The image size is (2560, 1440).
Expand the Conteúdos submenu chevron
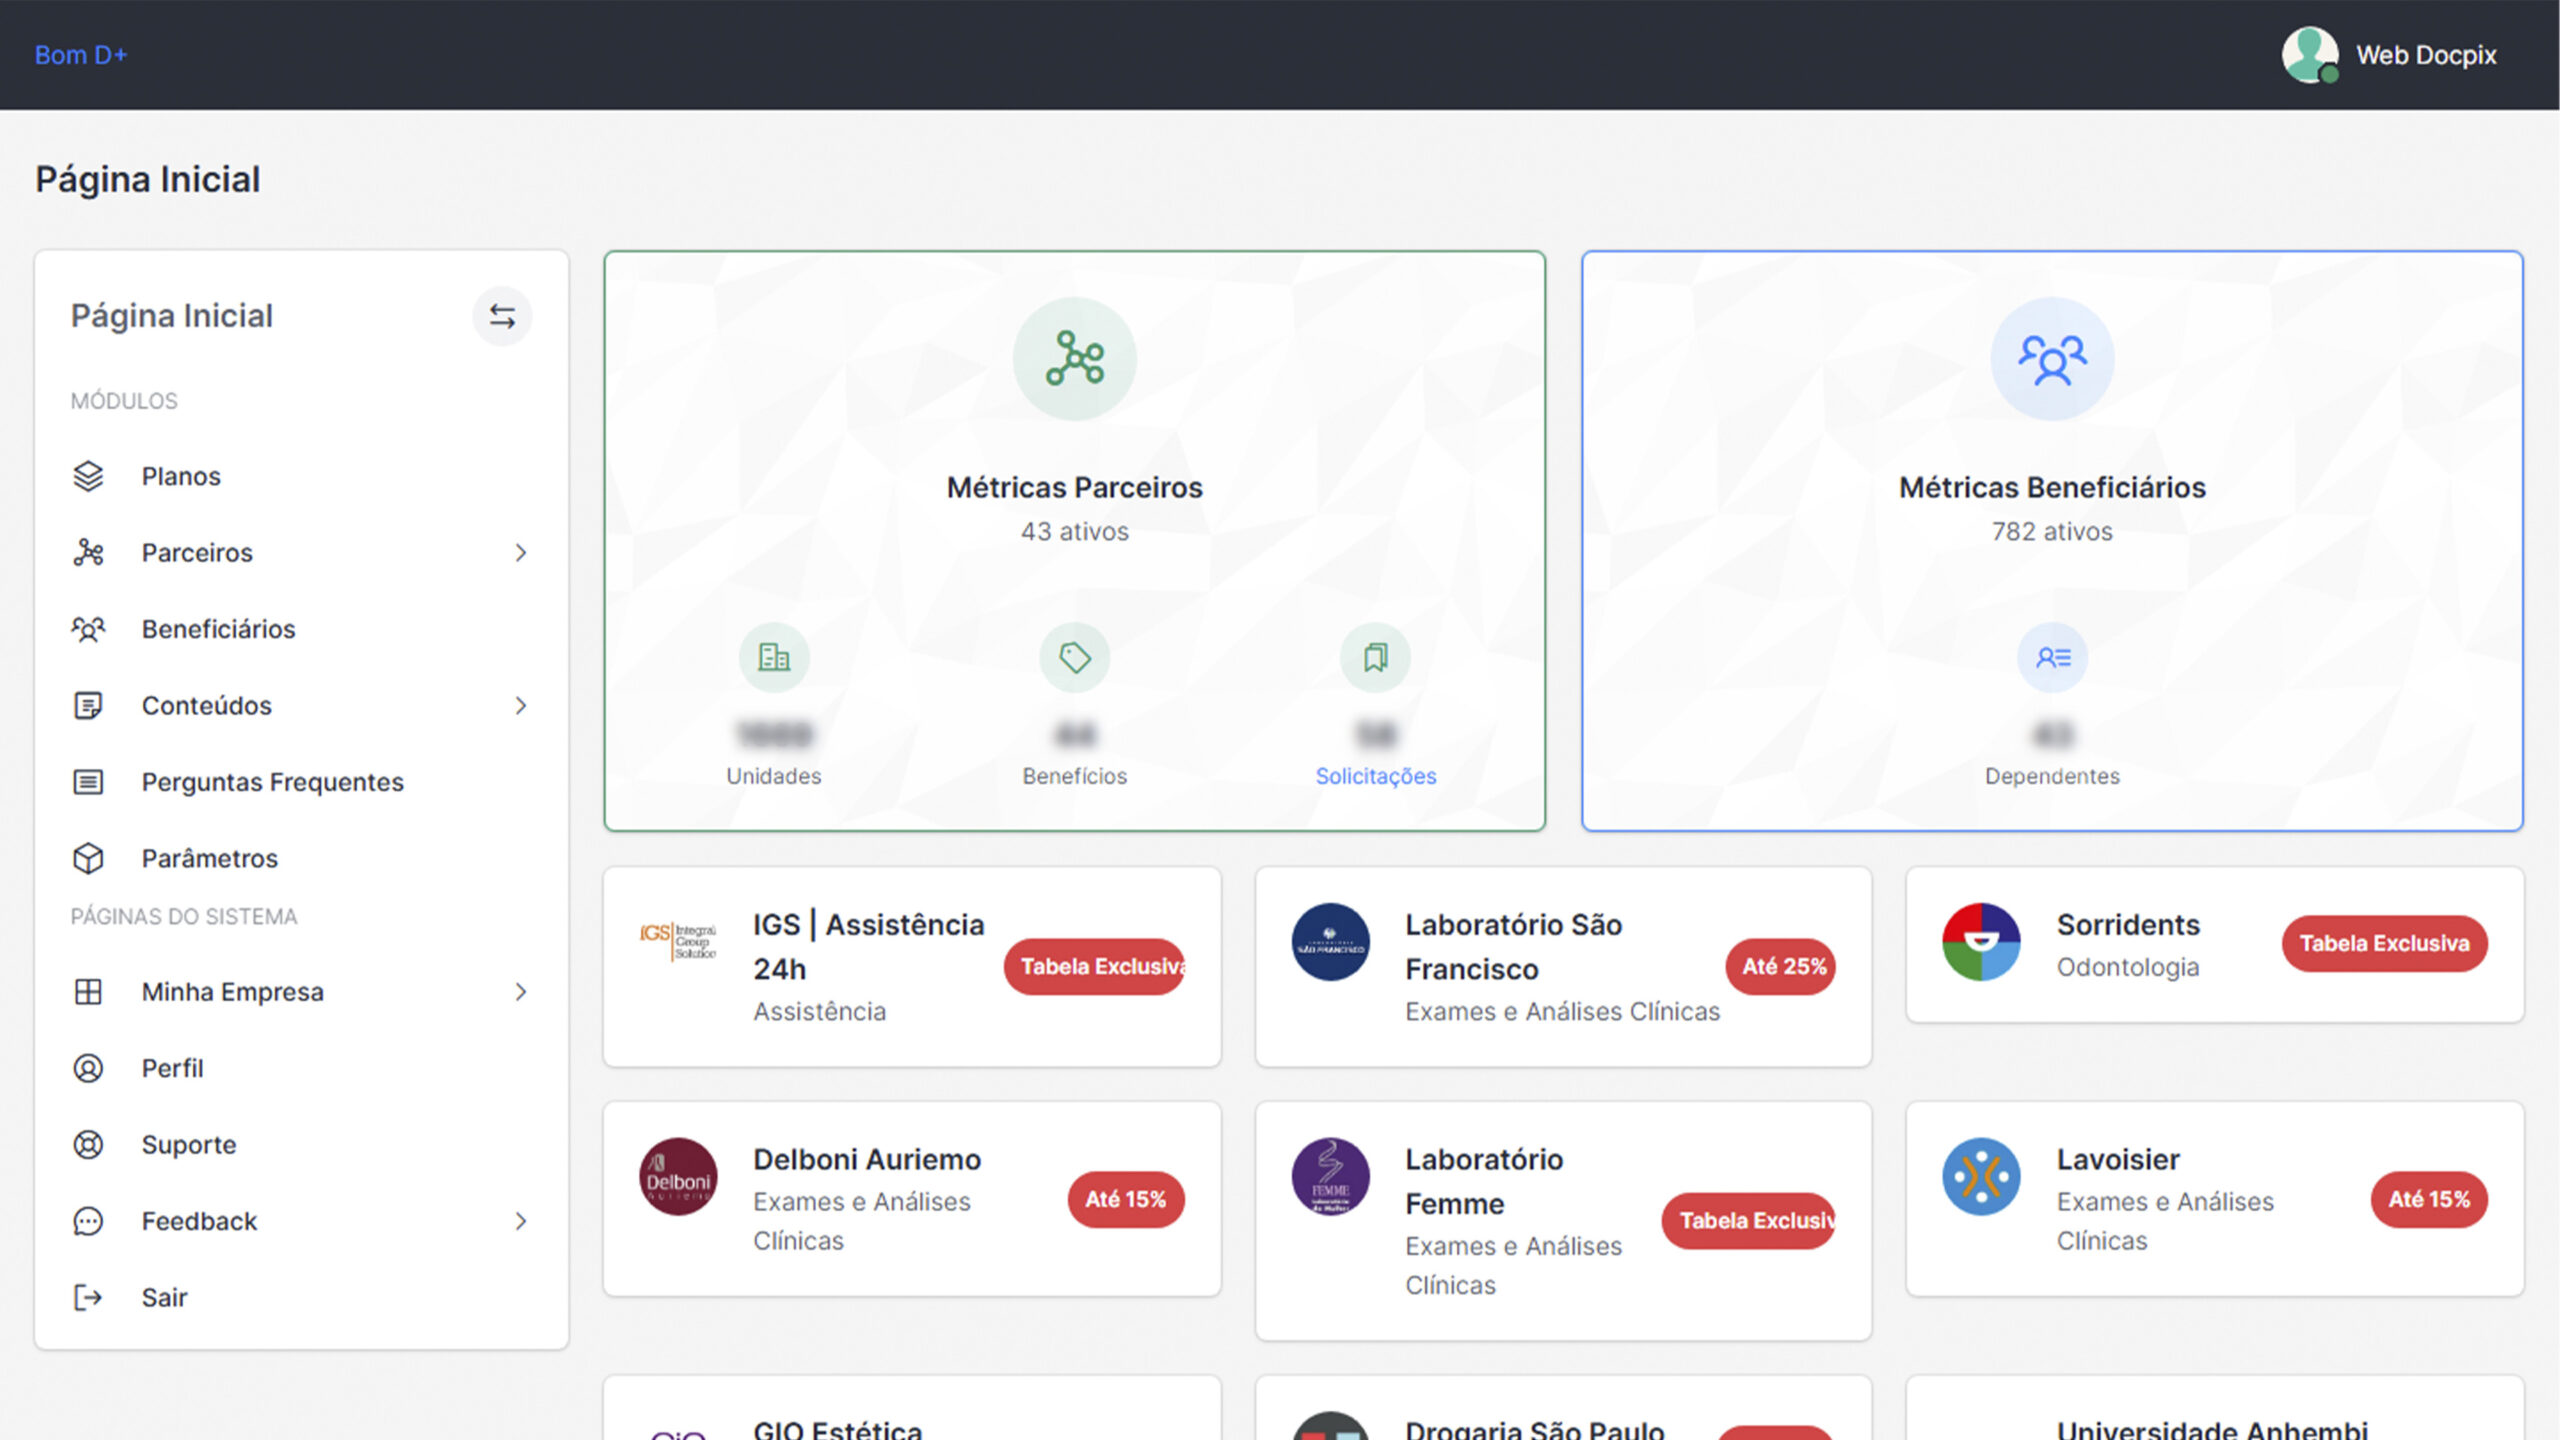coord(520,705)
